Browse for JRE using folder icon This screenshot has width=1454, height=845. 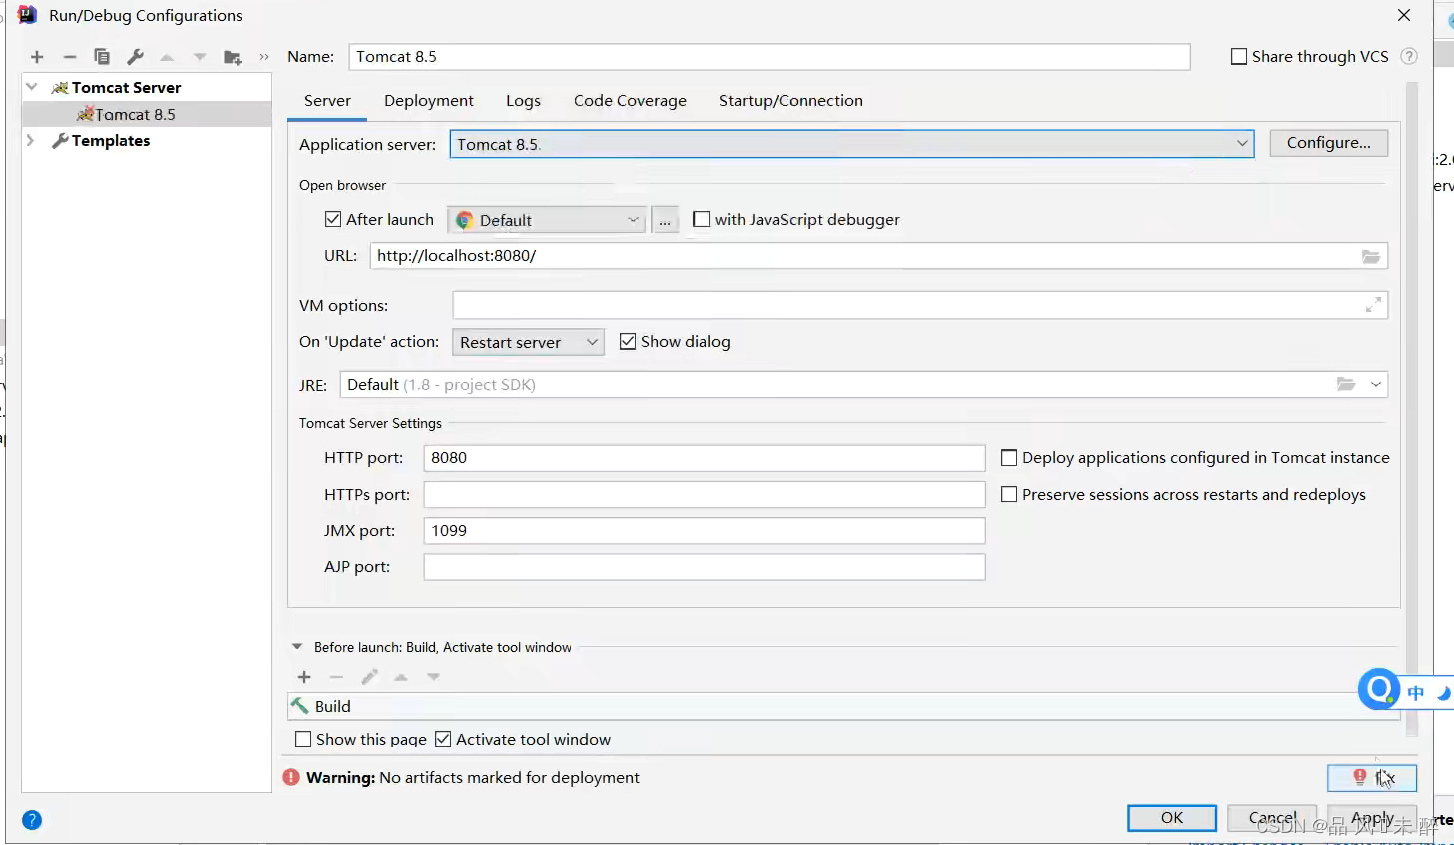tap(1346, 384)
